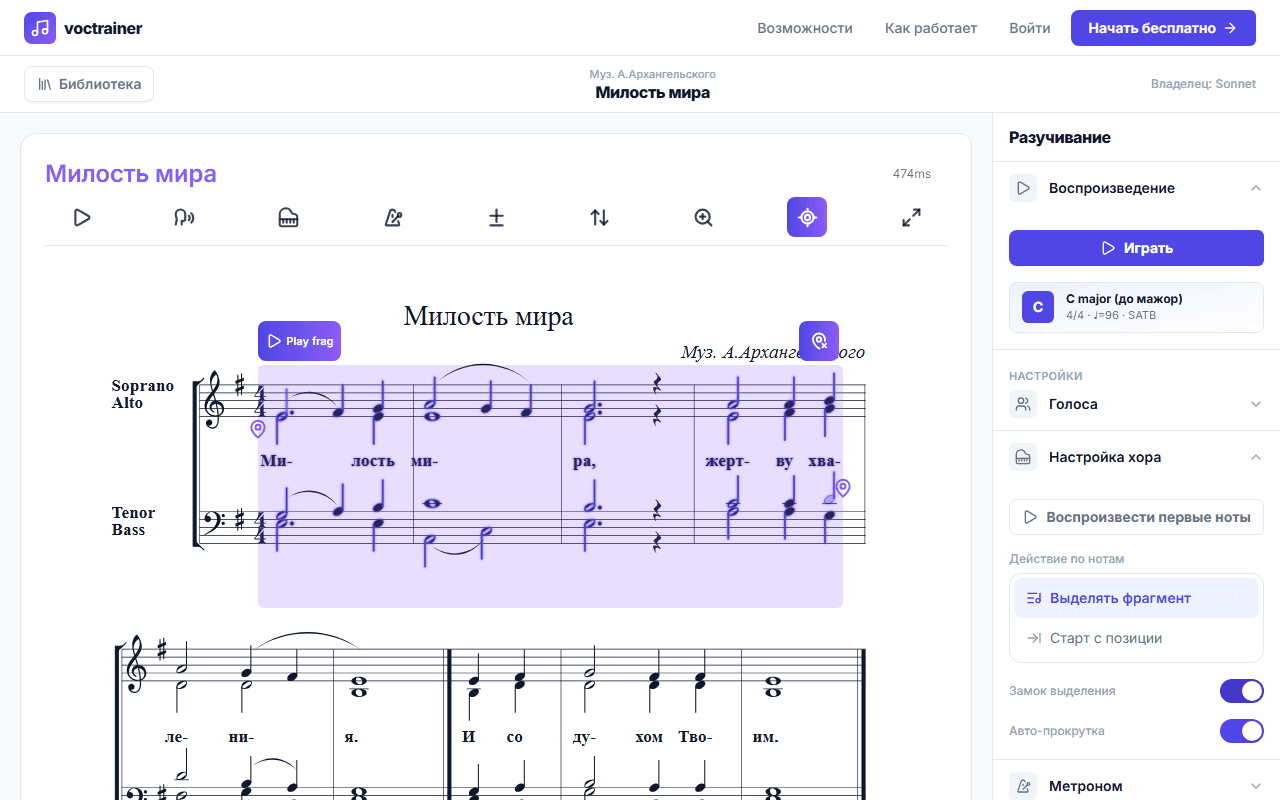Click the Alto part label
Image resolution: width=1280 pixels, height=800 pixels.
127,403
